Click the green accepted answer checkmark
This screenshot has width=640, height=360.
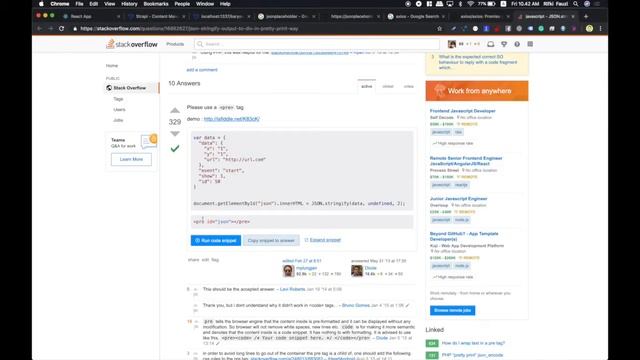[175, 149]
